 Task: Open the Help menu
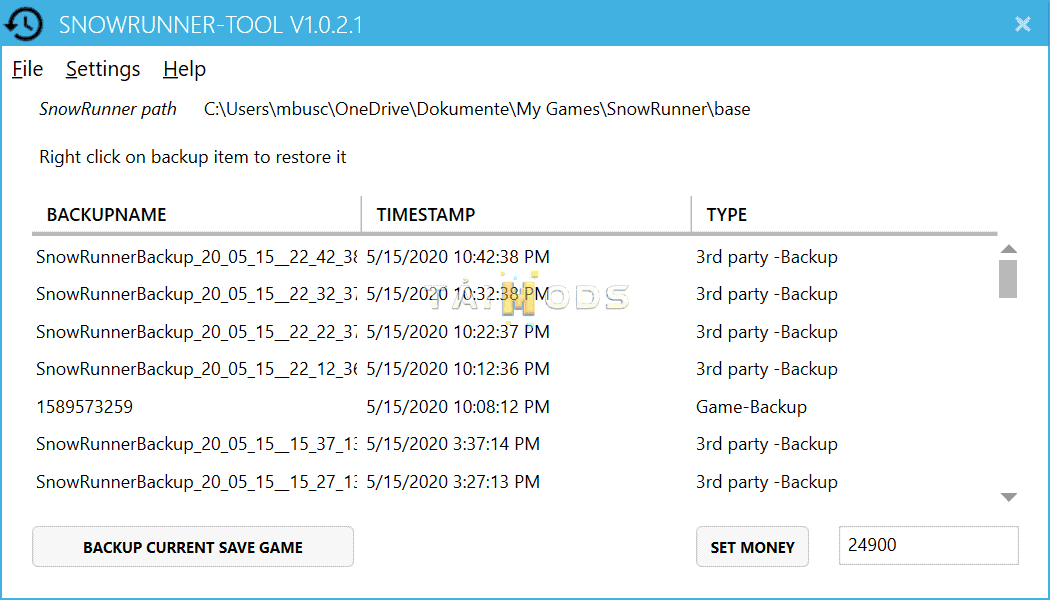pos(184,69)
